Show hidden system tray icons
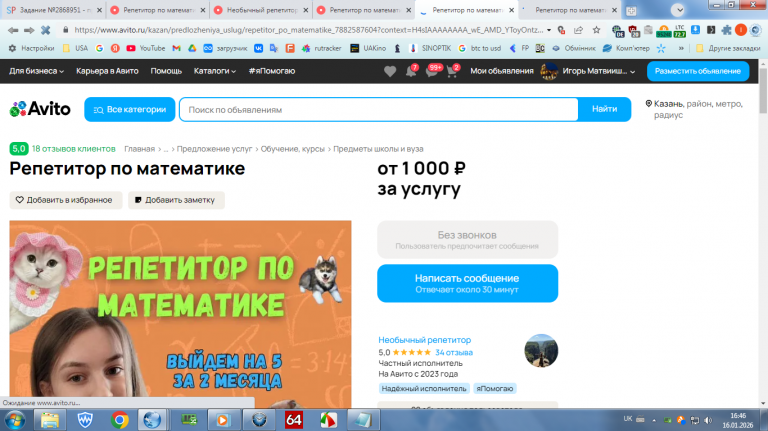The image size is (768, 431). [x=653, y=420]
